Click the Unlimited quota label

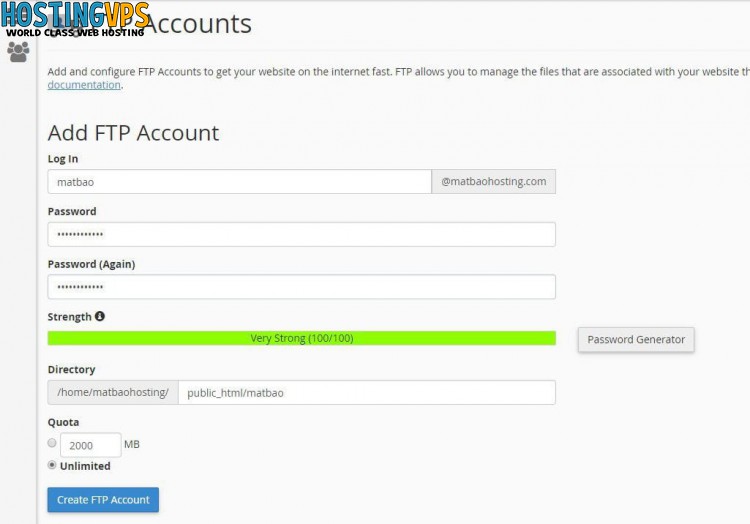point(85,466)
